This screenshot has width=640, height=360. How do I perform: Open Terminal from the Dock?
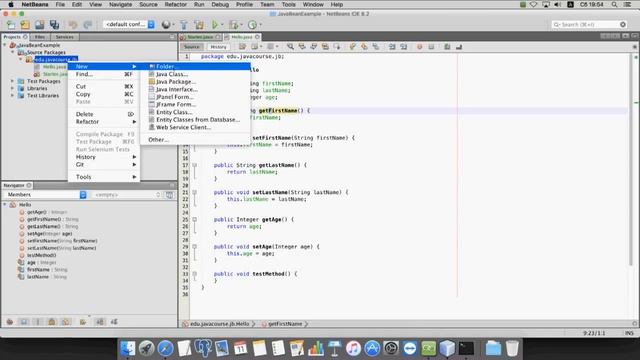point(466,348)
